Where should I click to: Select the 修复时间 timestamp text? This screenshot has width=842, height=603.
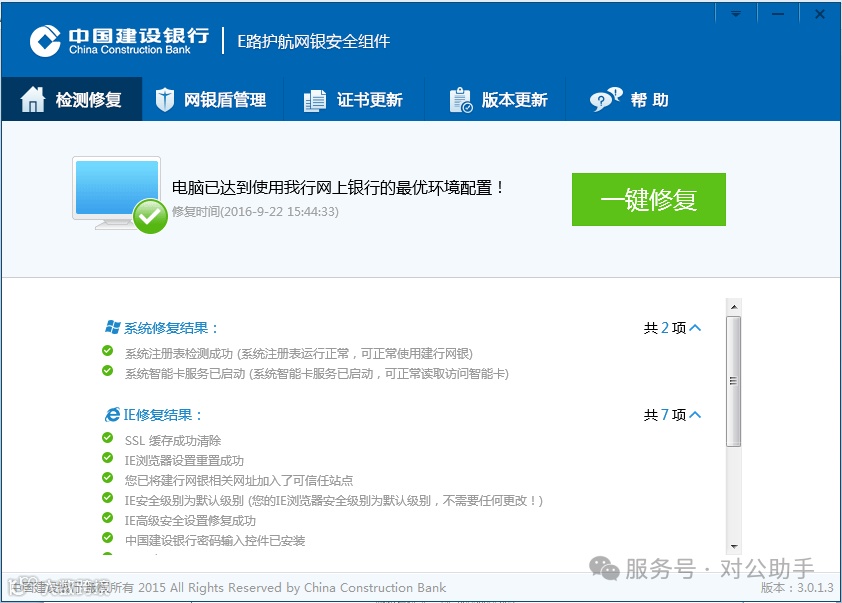pyautogui.click(x=255, y=212)
